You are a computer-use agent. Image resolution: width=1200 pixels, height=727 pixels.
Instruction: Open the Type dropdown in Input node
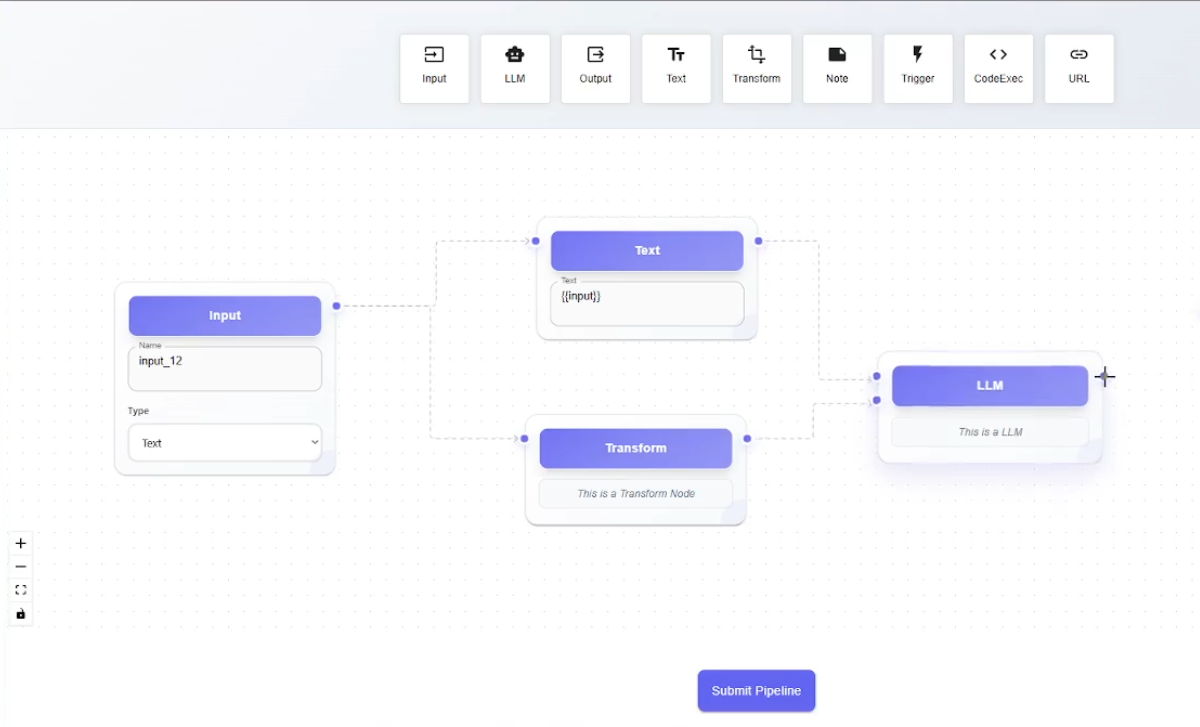(225, 443)
